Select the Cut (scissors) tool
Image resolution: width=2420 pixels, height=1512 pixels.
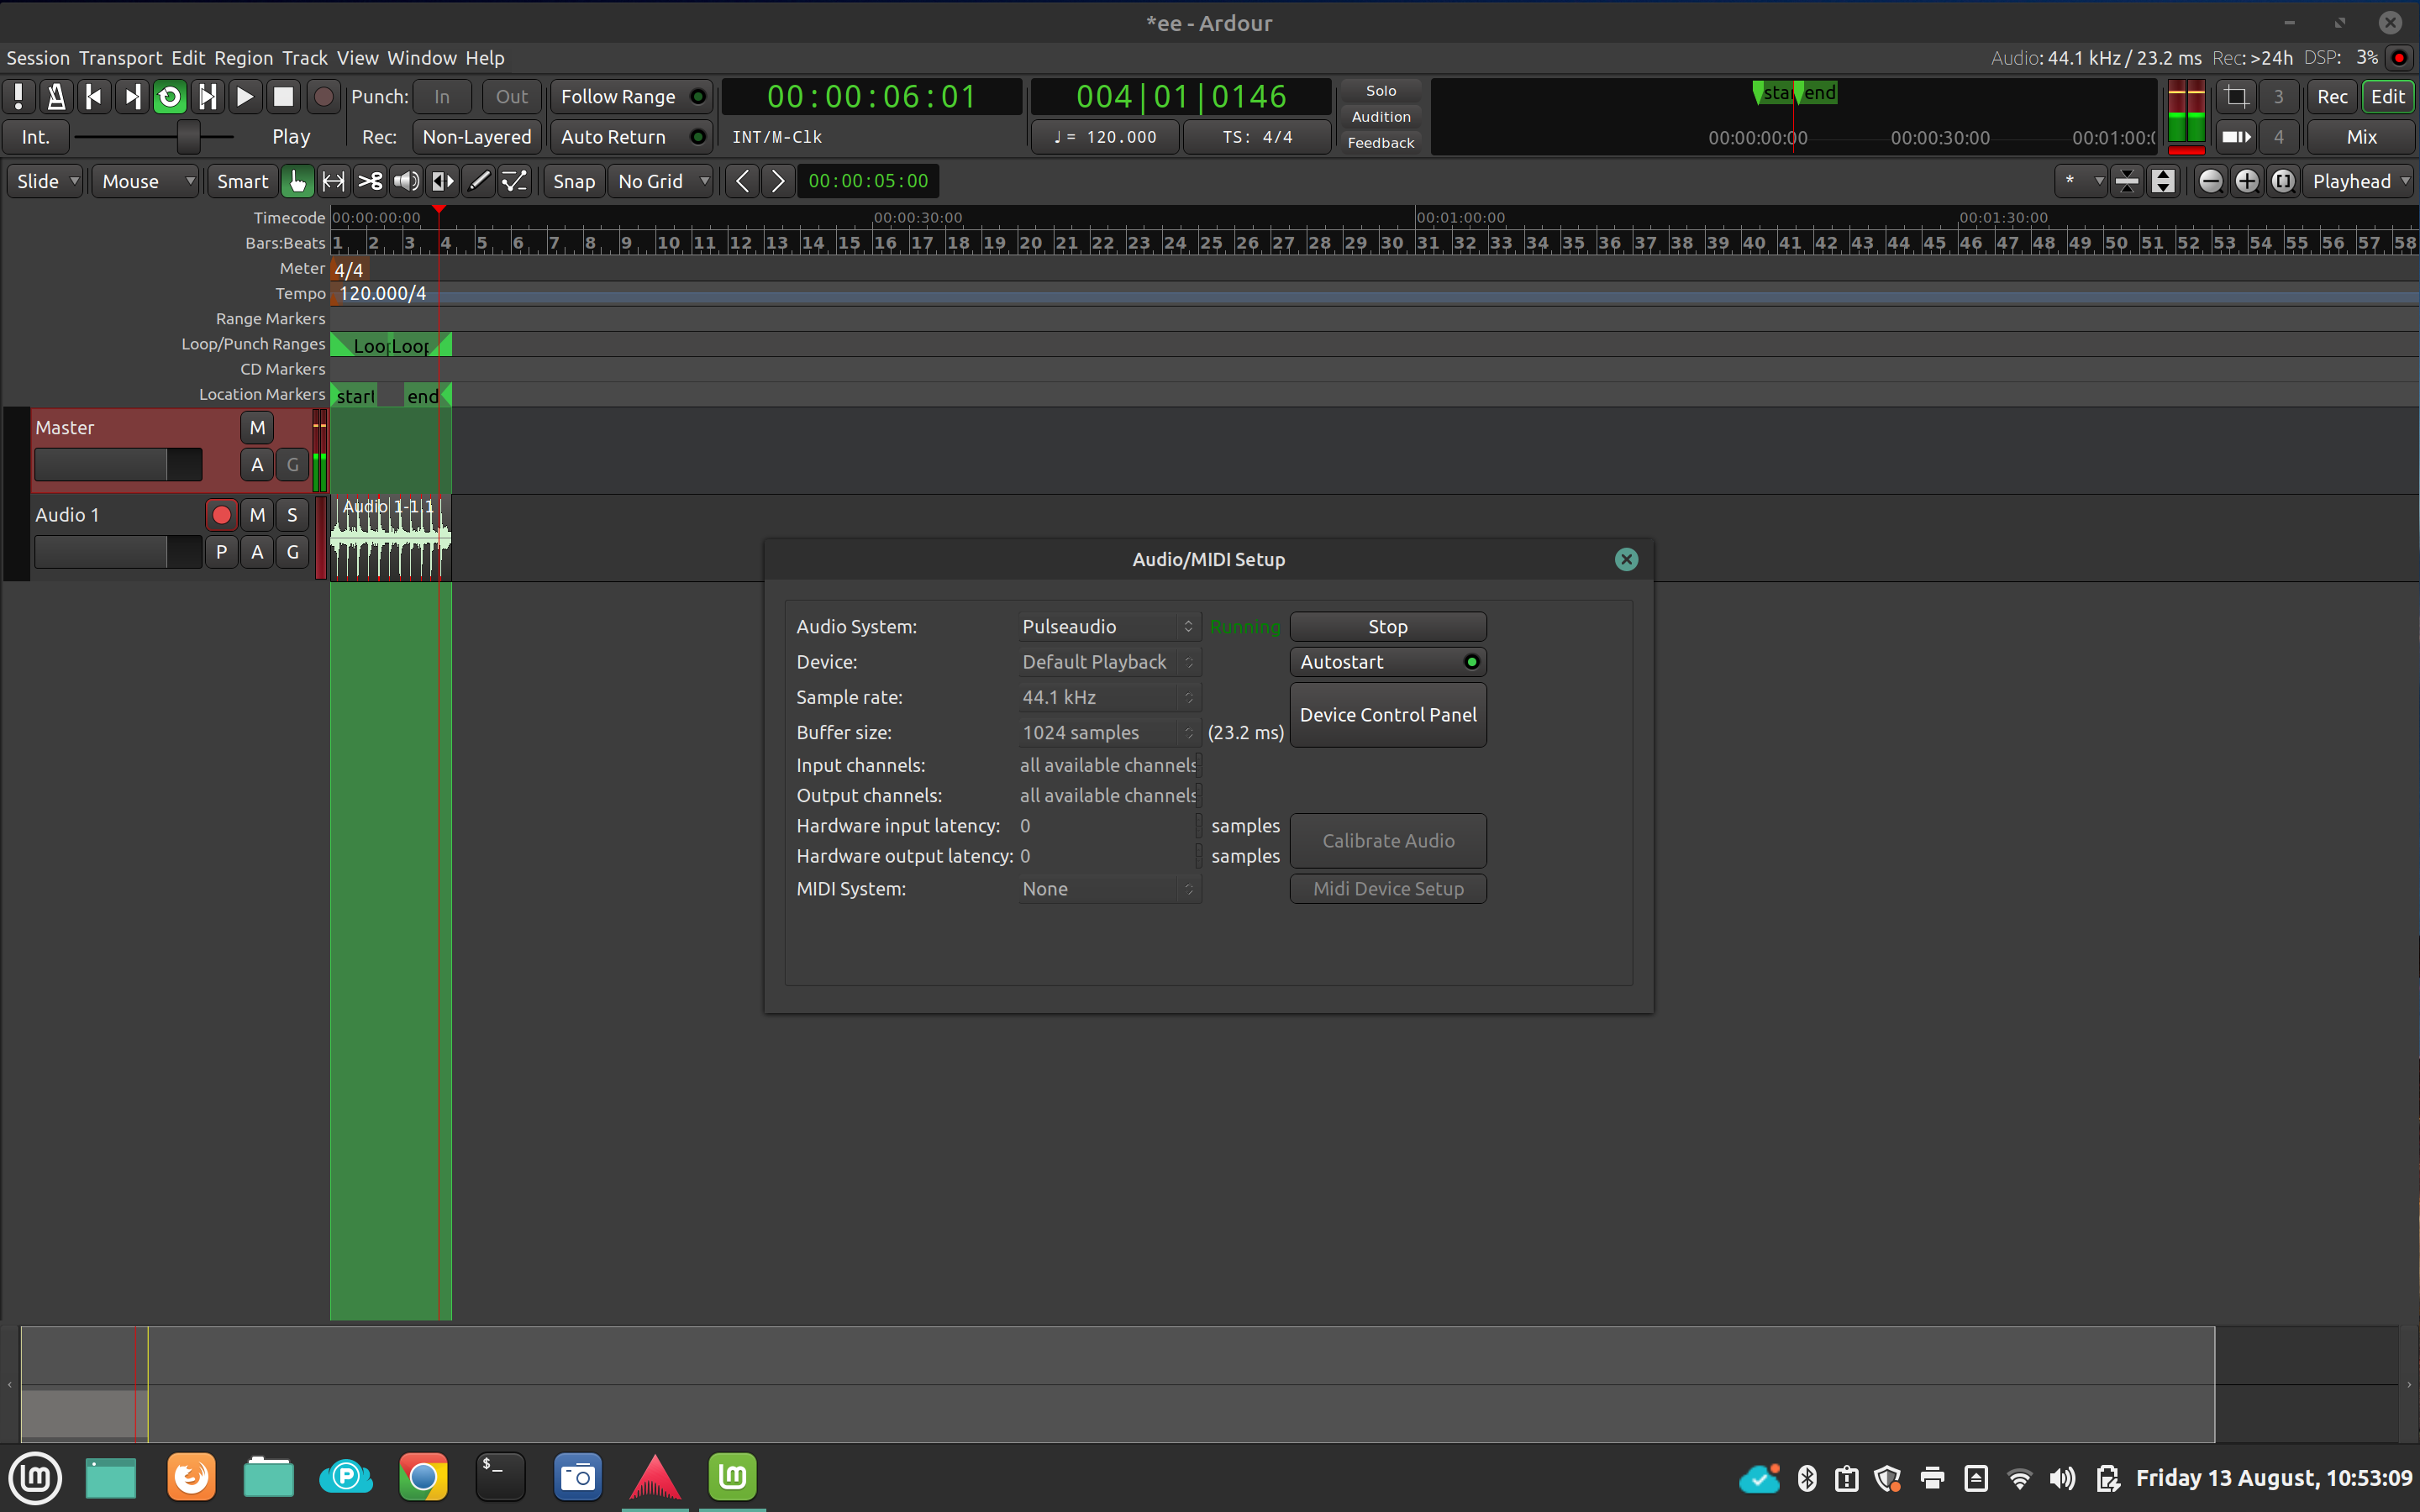tap(369, 181)
